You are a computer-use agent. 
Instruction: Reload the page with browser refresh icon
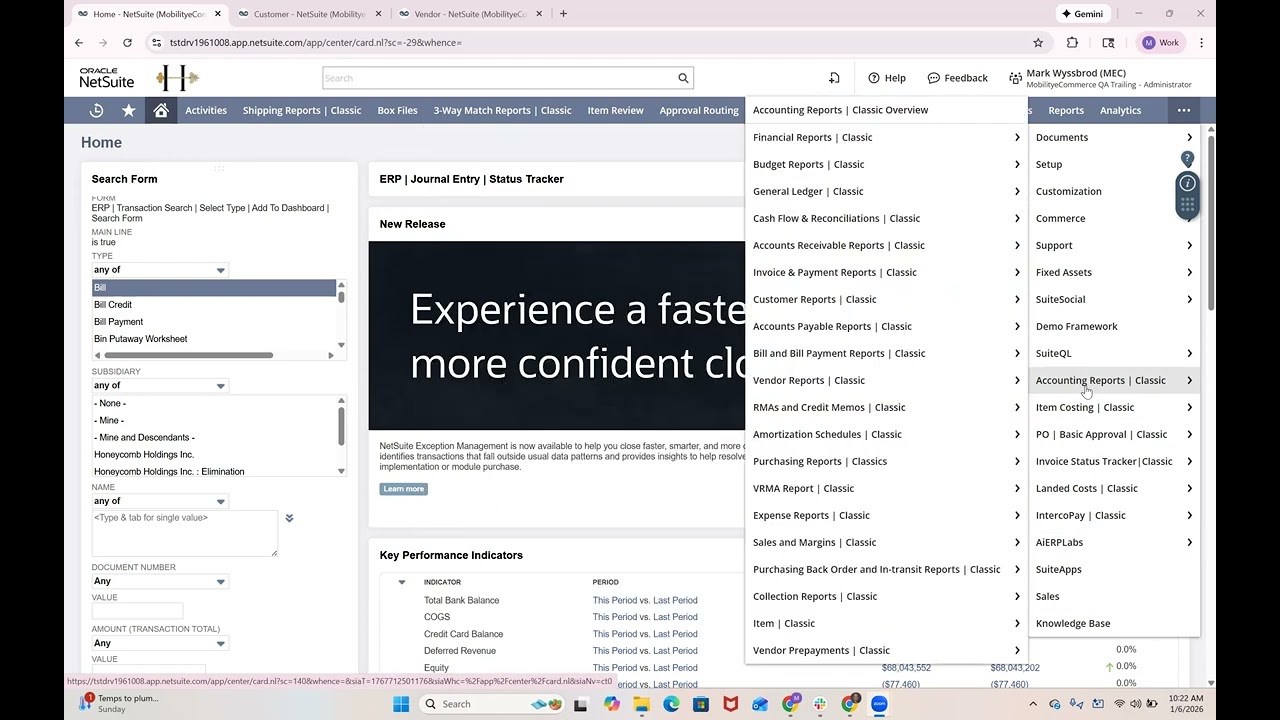tap(127, 43)
